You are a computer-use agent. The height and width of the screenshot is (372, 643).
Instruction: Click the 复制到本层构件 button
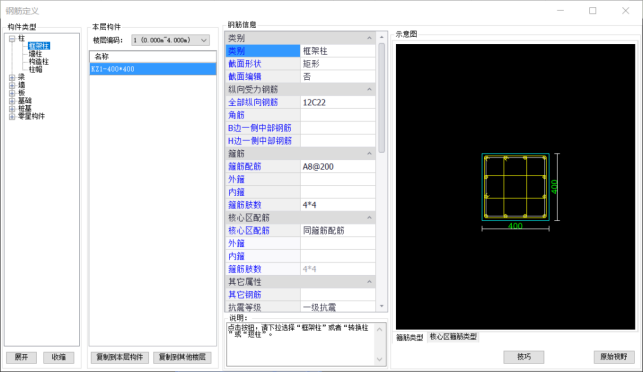[120, 357]
